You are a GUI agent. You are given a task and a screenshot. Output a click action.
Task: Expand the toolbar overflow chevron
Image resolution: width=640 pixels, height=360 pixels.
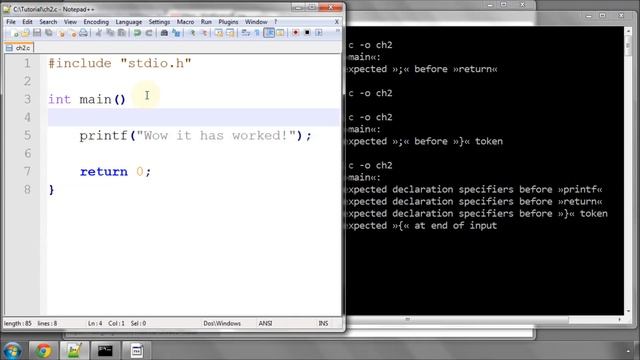coord(337,32)
